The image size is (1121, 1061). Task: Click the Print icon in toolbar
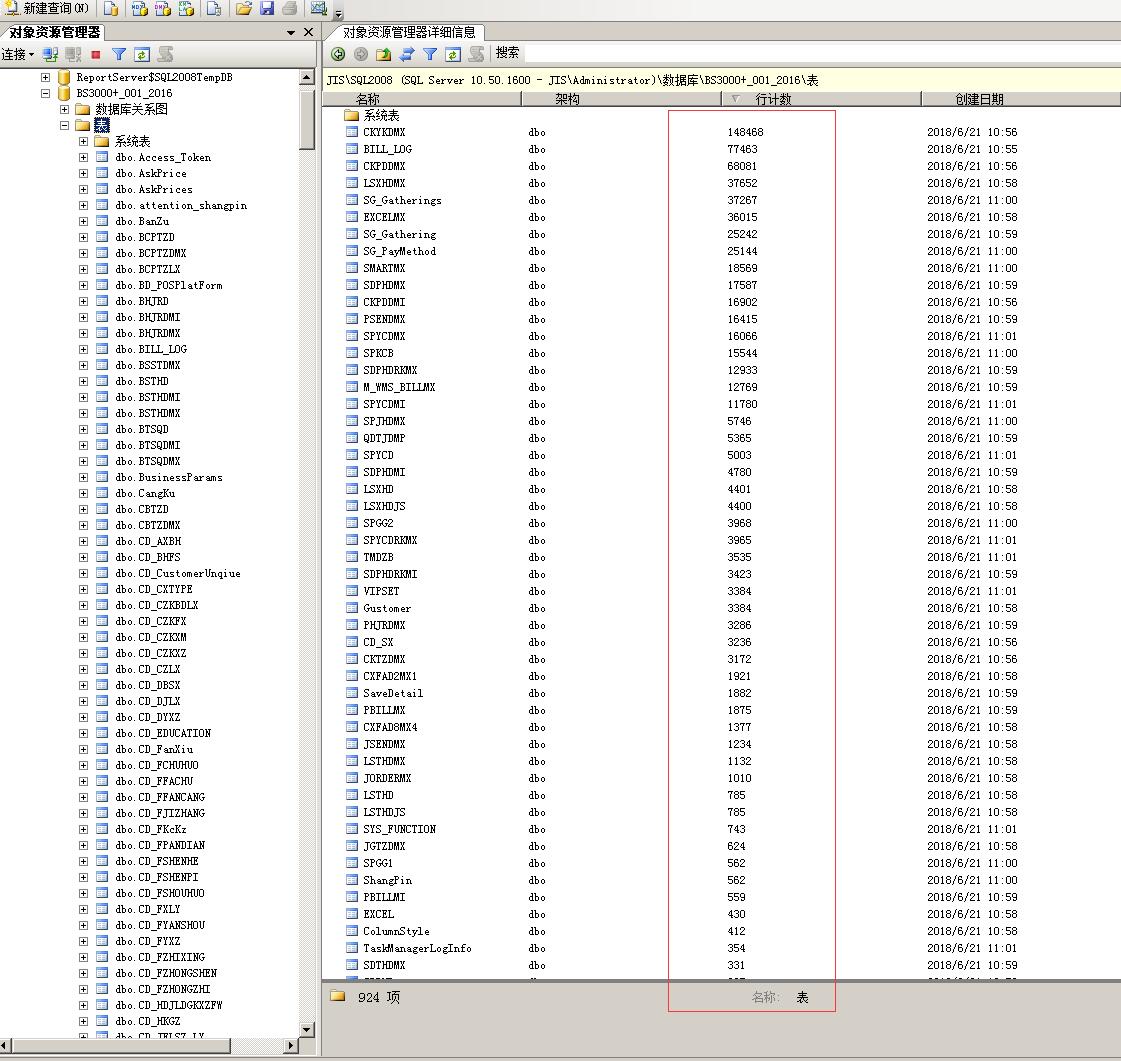290,9
